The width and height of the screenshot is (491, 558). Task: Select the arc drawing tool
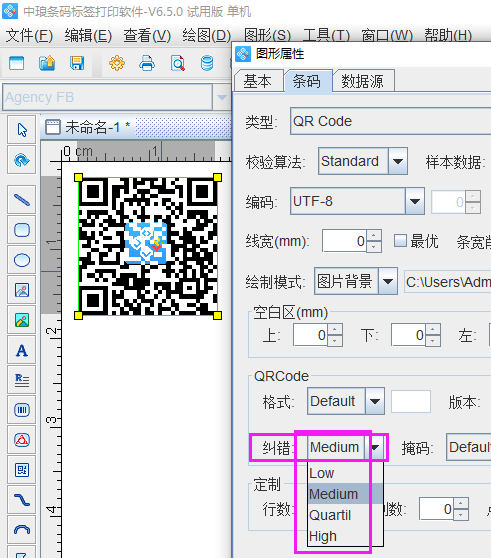(22, 530)
